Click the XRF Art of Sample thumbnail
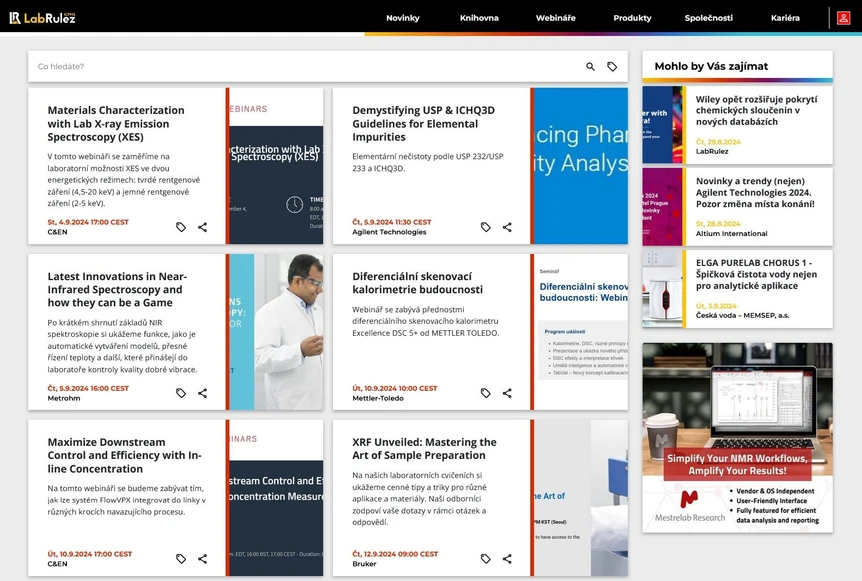The height and width of the screenshot is (581, 862). pos(581,498)
